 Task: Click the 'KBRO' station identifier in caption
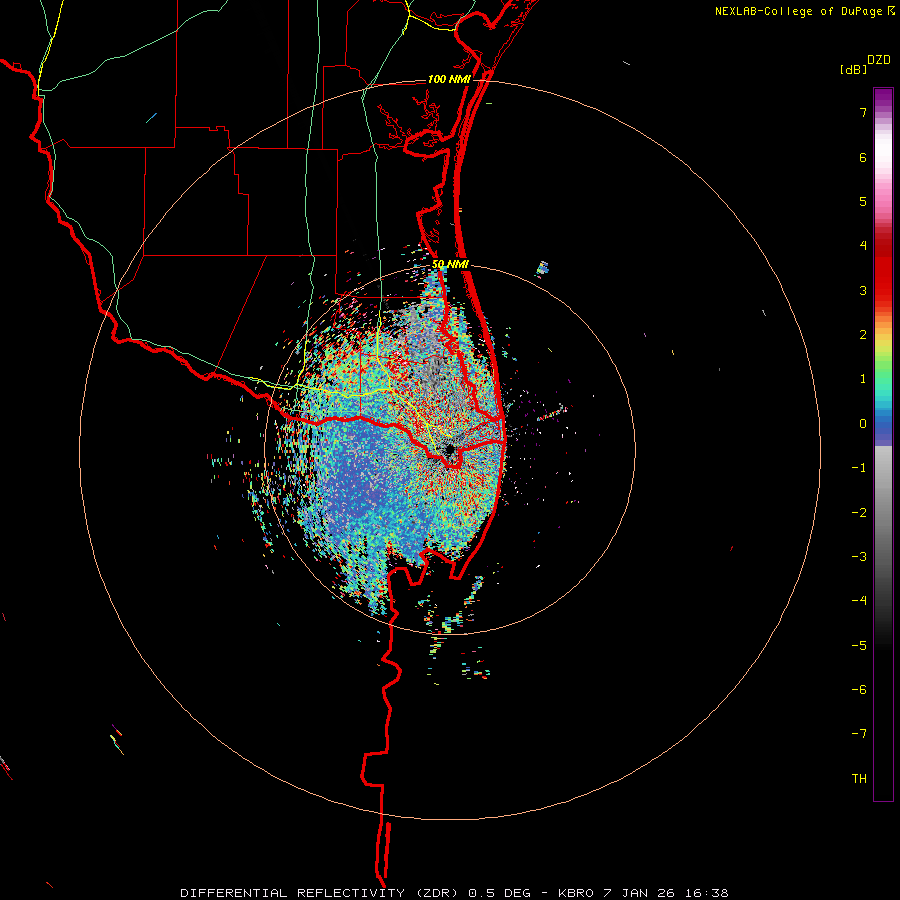pos(577,893)
